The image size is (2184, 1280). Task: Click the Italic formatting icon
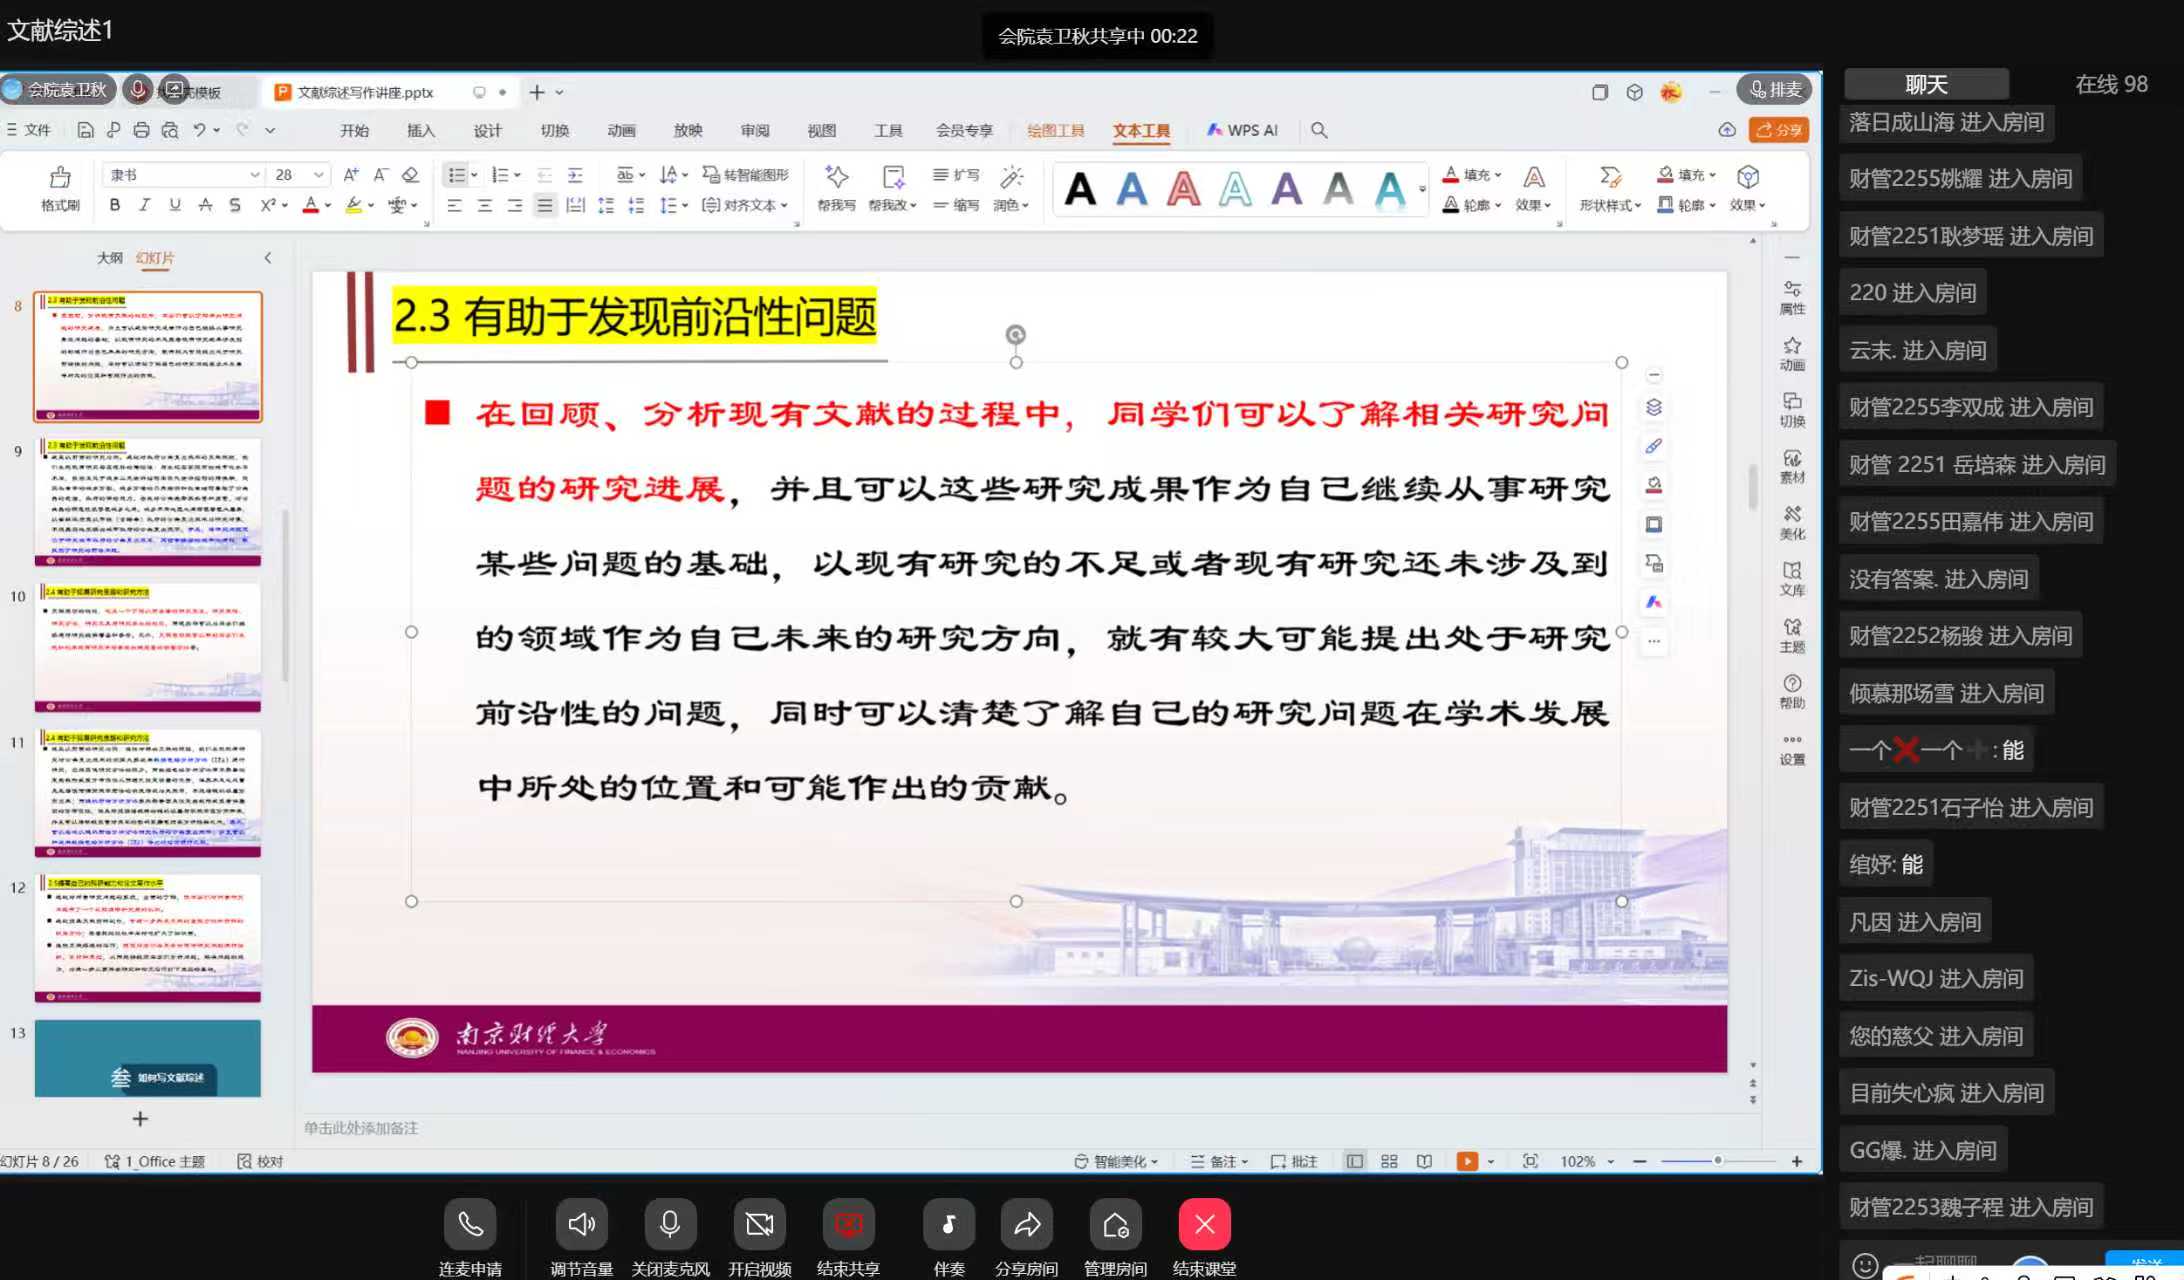pos(145,205)
